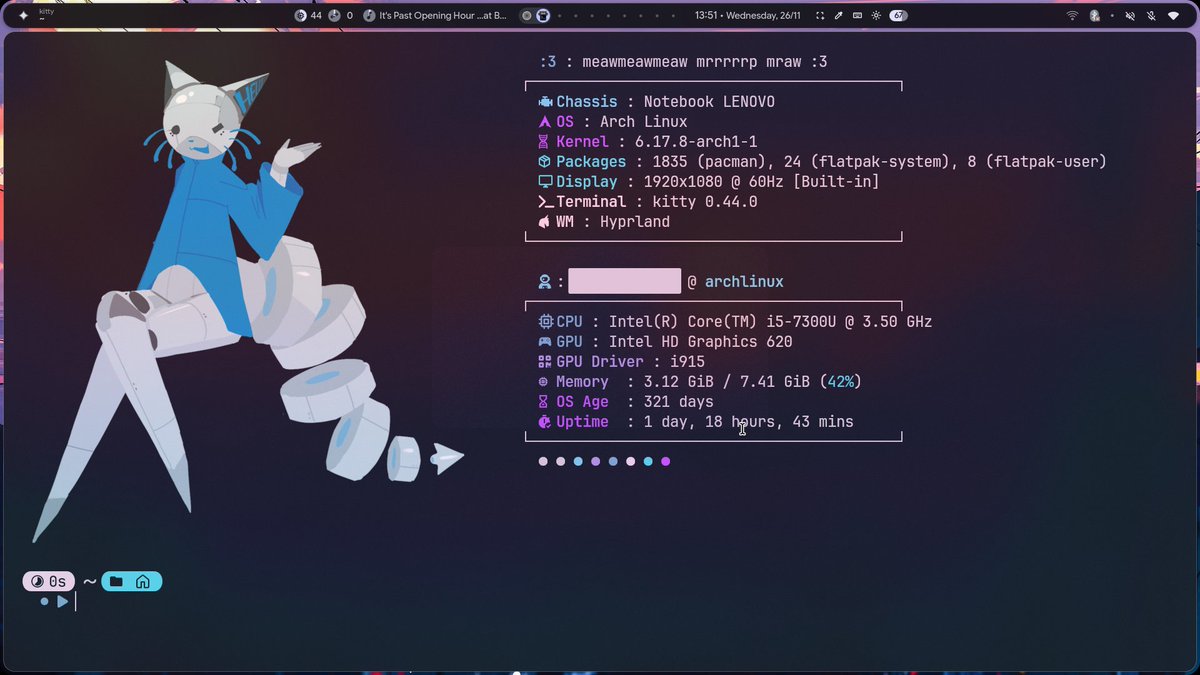The width and height of the screenshot is (1200, 675).
Task: Click the CPU usage indicator showing 44
Action: (x=309, y=16)
